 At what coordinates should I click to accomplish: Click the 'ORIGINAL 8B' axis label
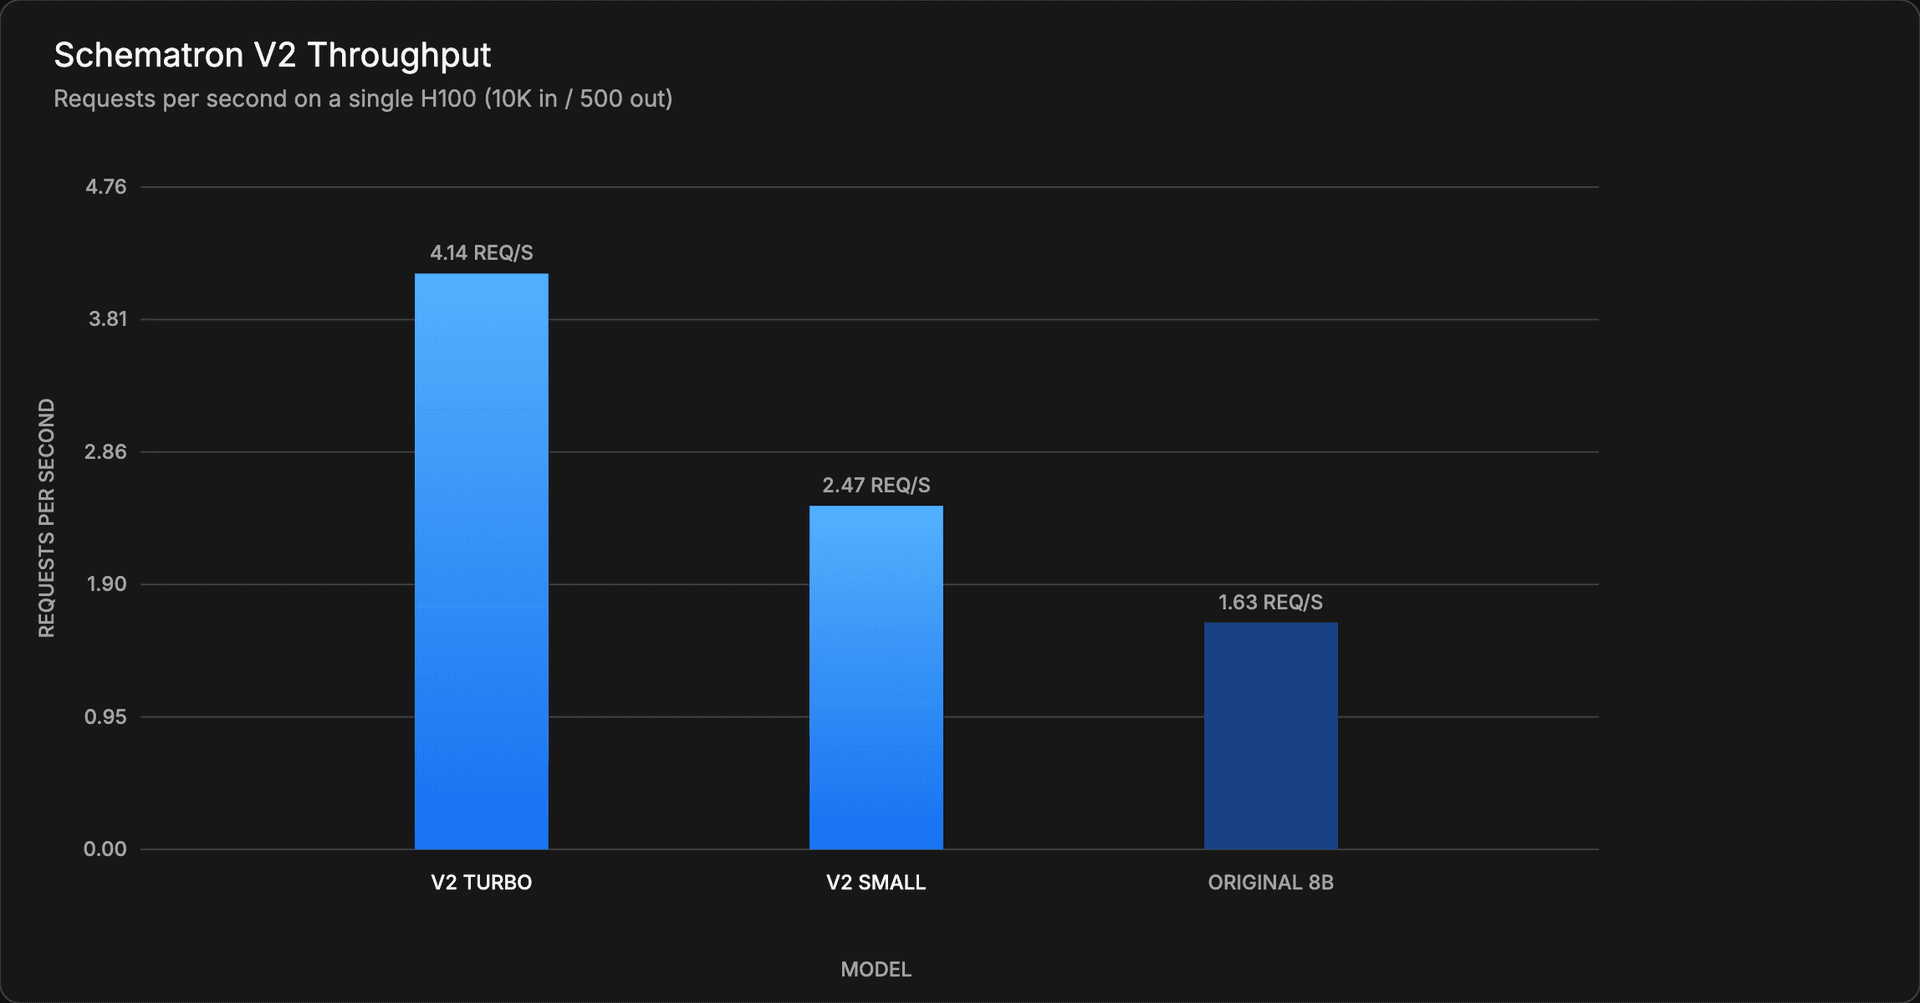1270,882
